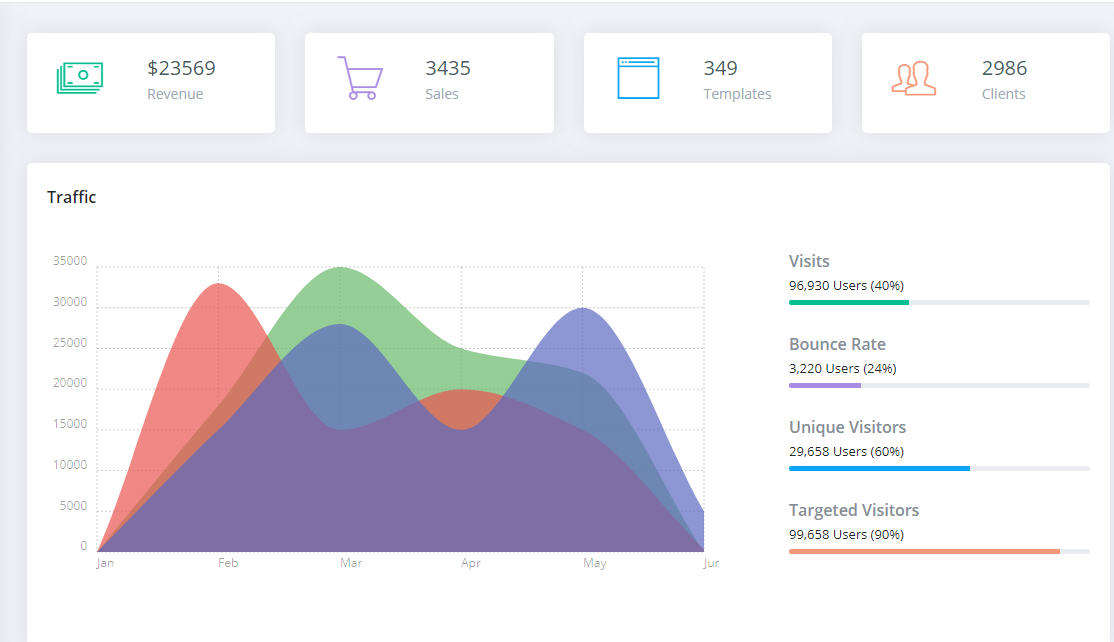Click the blue Unique Visitors progress bar
1114x642 pixels.
880,467
